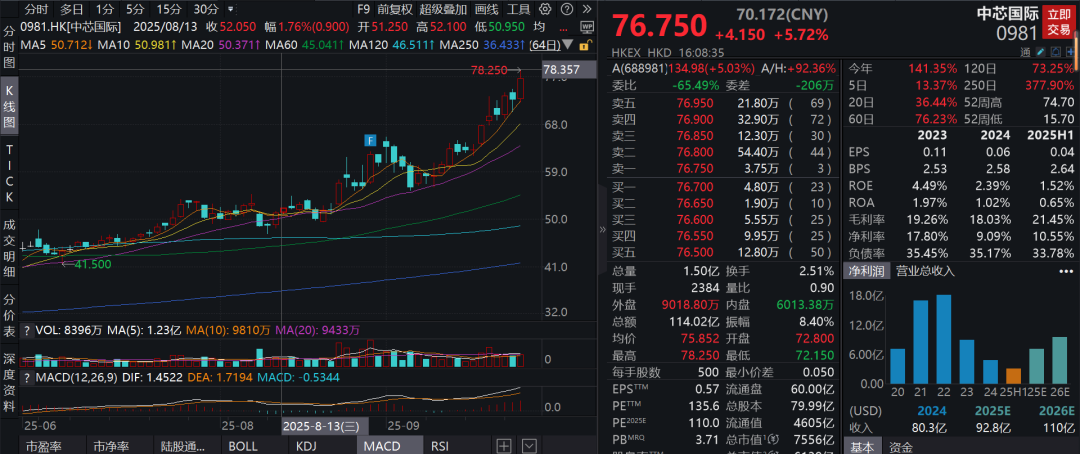This screenshot has width=1080, height=454.
Task: Select 净利润 chart tab
Action: [866, 271]
